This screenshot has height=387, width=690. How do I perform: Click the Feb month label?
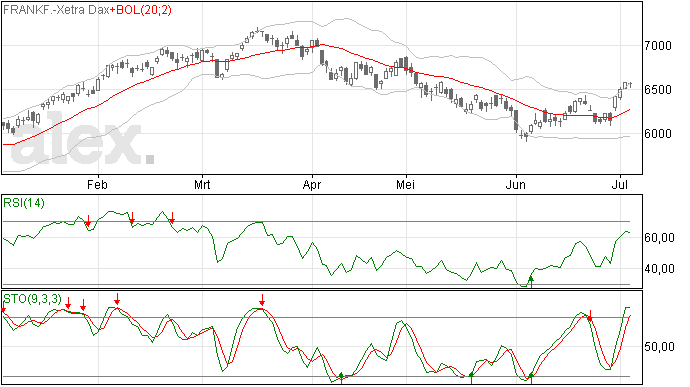coord(97,184)
